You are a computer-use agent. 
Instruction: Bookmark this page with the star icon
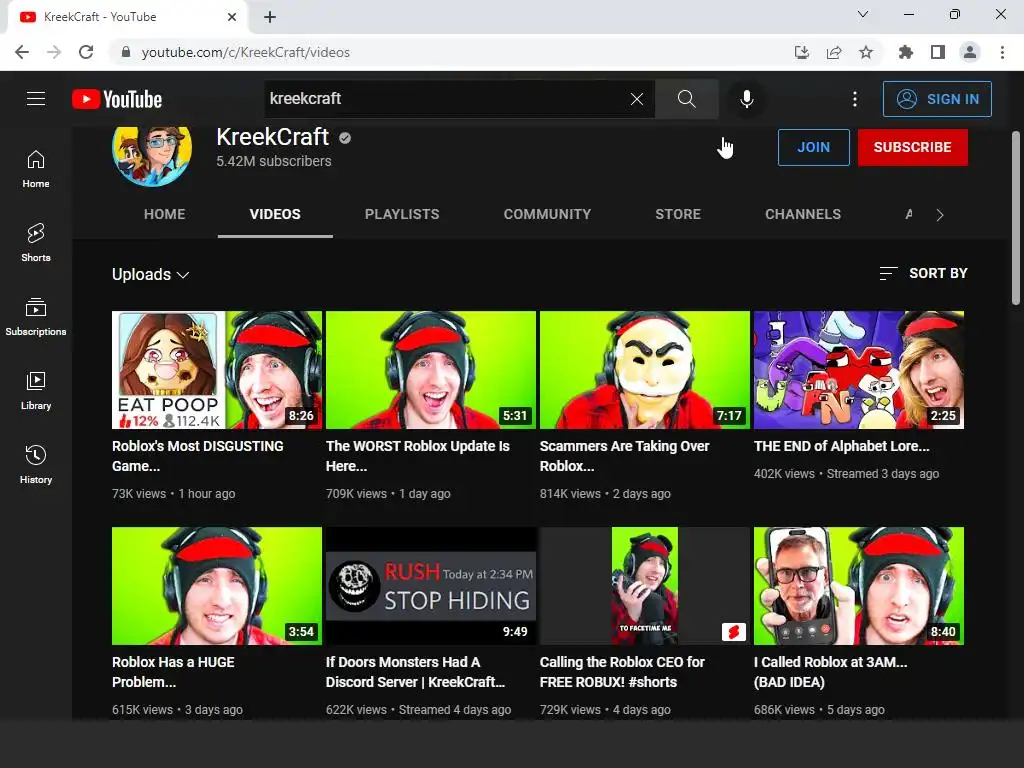pyautogui.click(x=866, y=52)
